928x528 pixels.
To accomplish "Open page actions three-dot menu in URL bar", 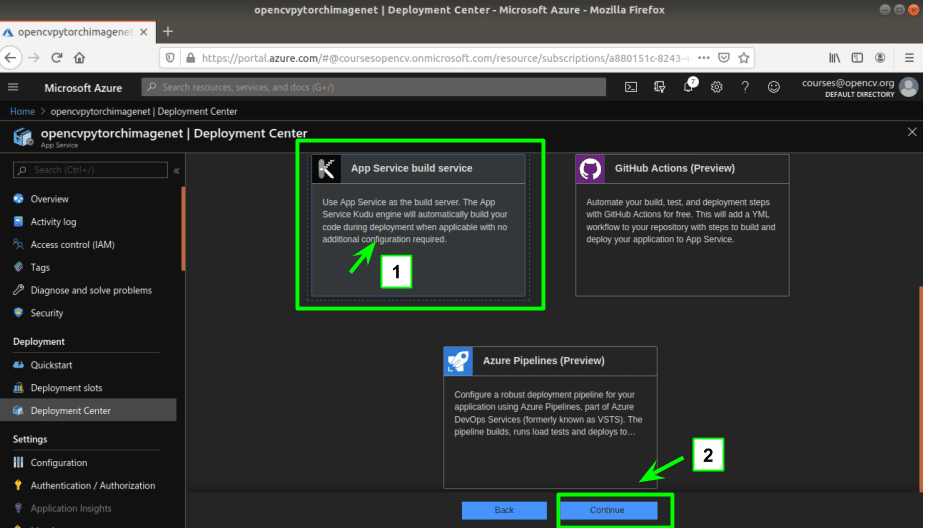I will pyautogui.click(x=704, y=58).
